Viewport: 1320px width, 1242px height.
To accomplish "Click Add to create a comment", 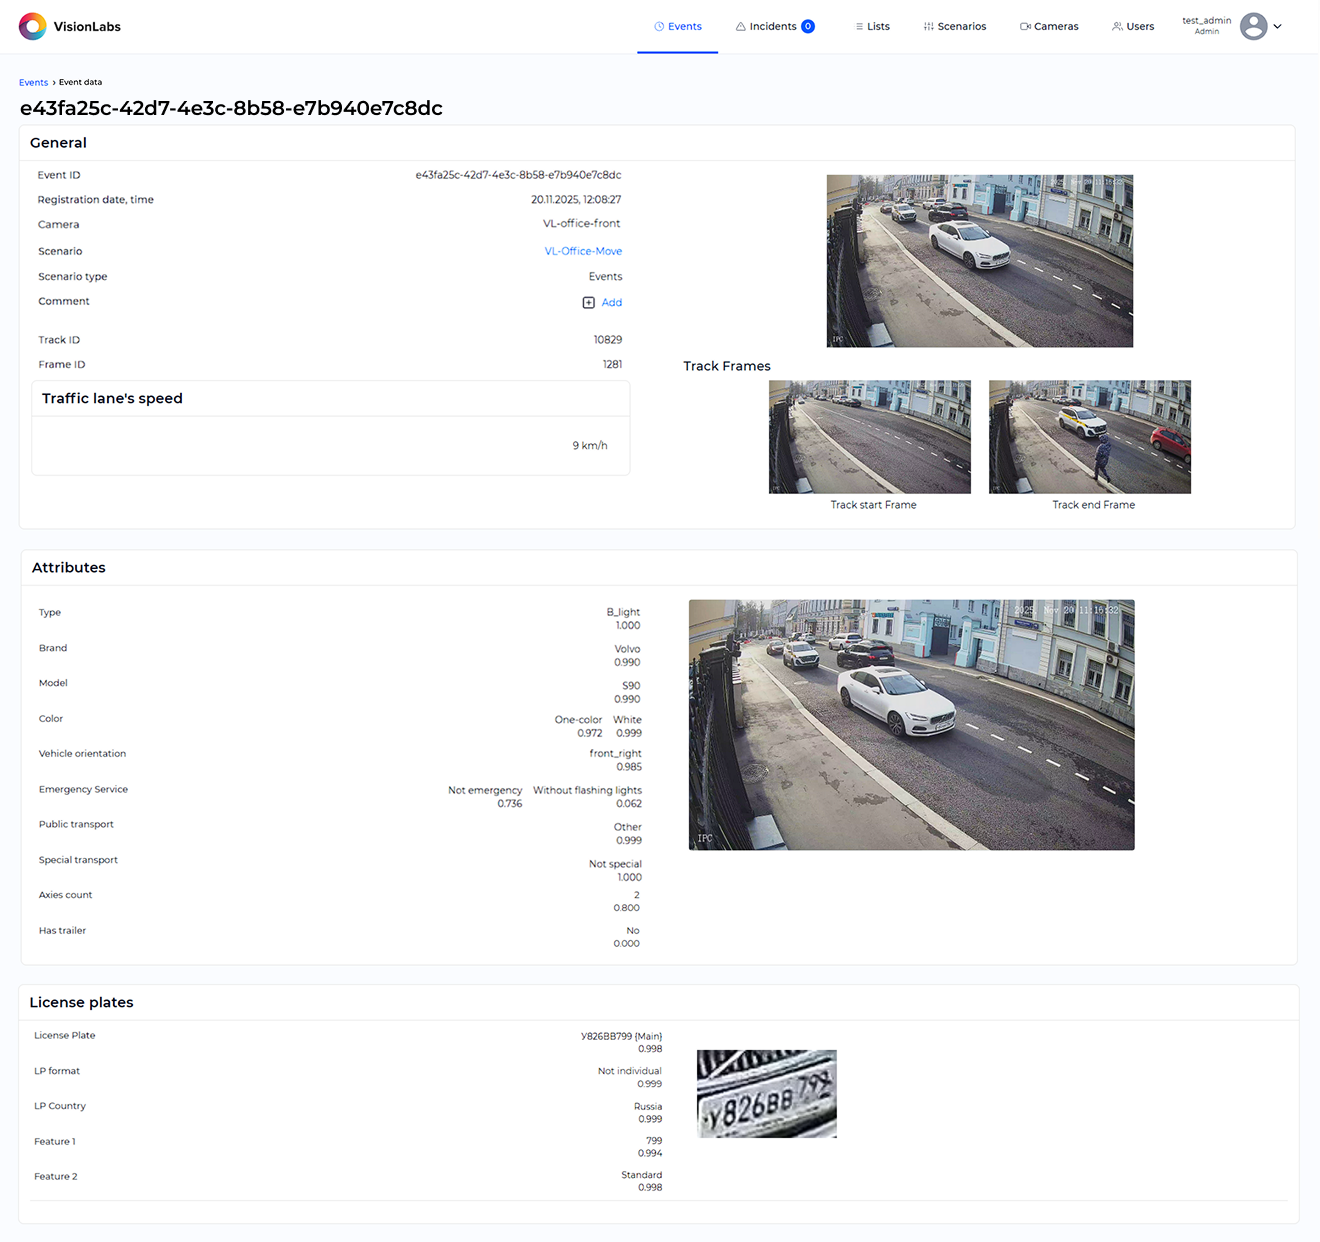I will point(612,302).
